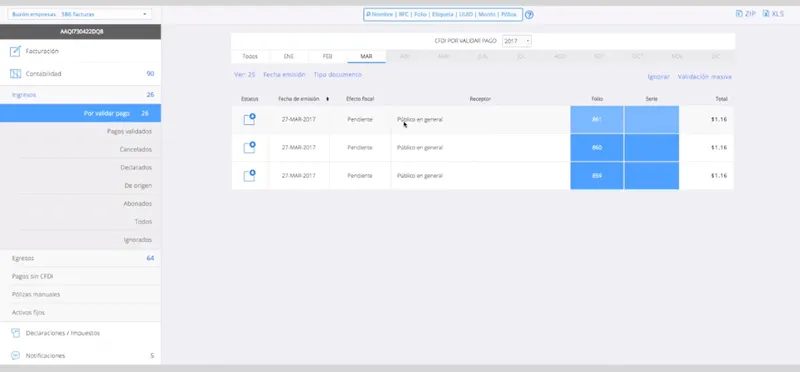Click the Validación masiva link
The width and height of the screenshot is (800, 372).
coord(705,77)
